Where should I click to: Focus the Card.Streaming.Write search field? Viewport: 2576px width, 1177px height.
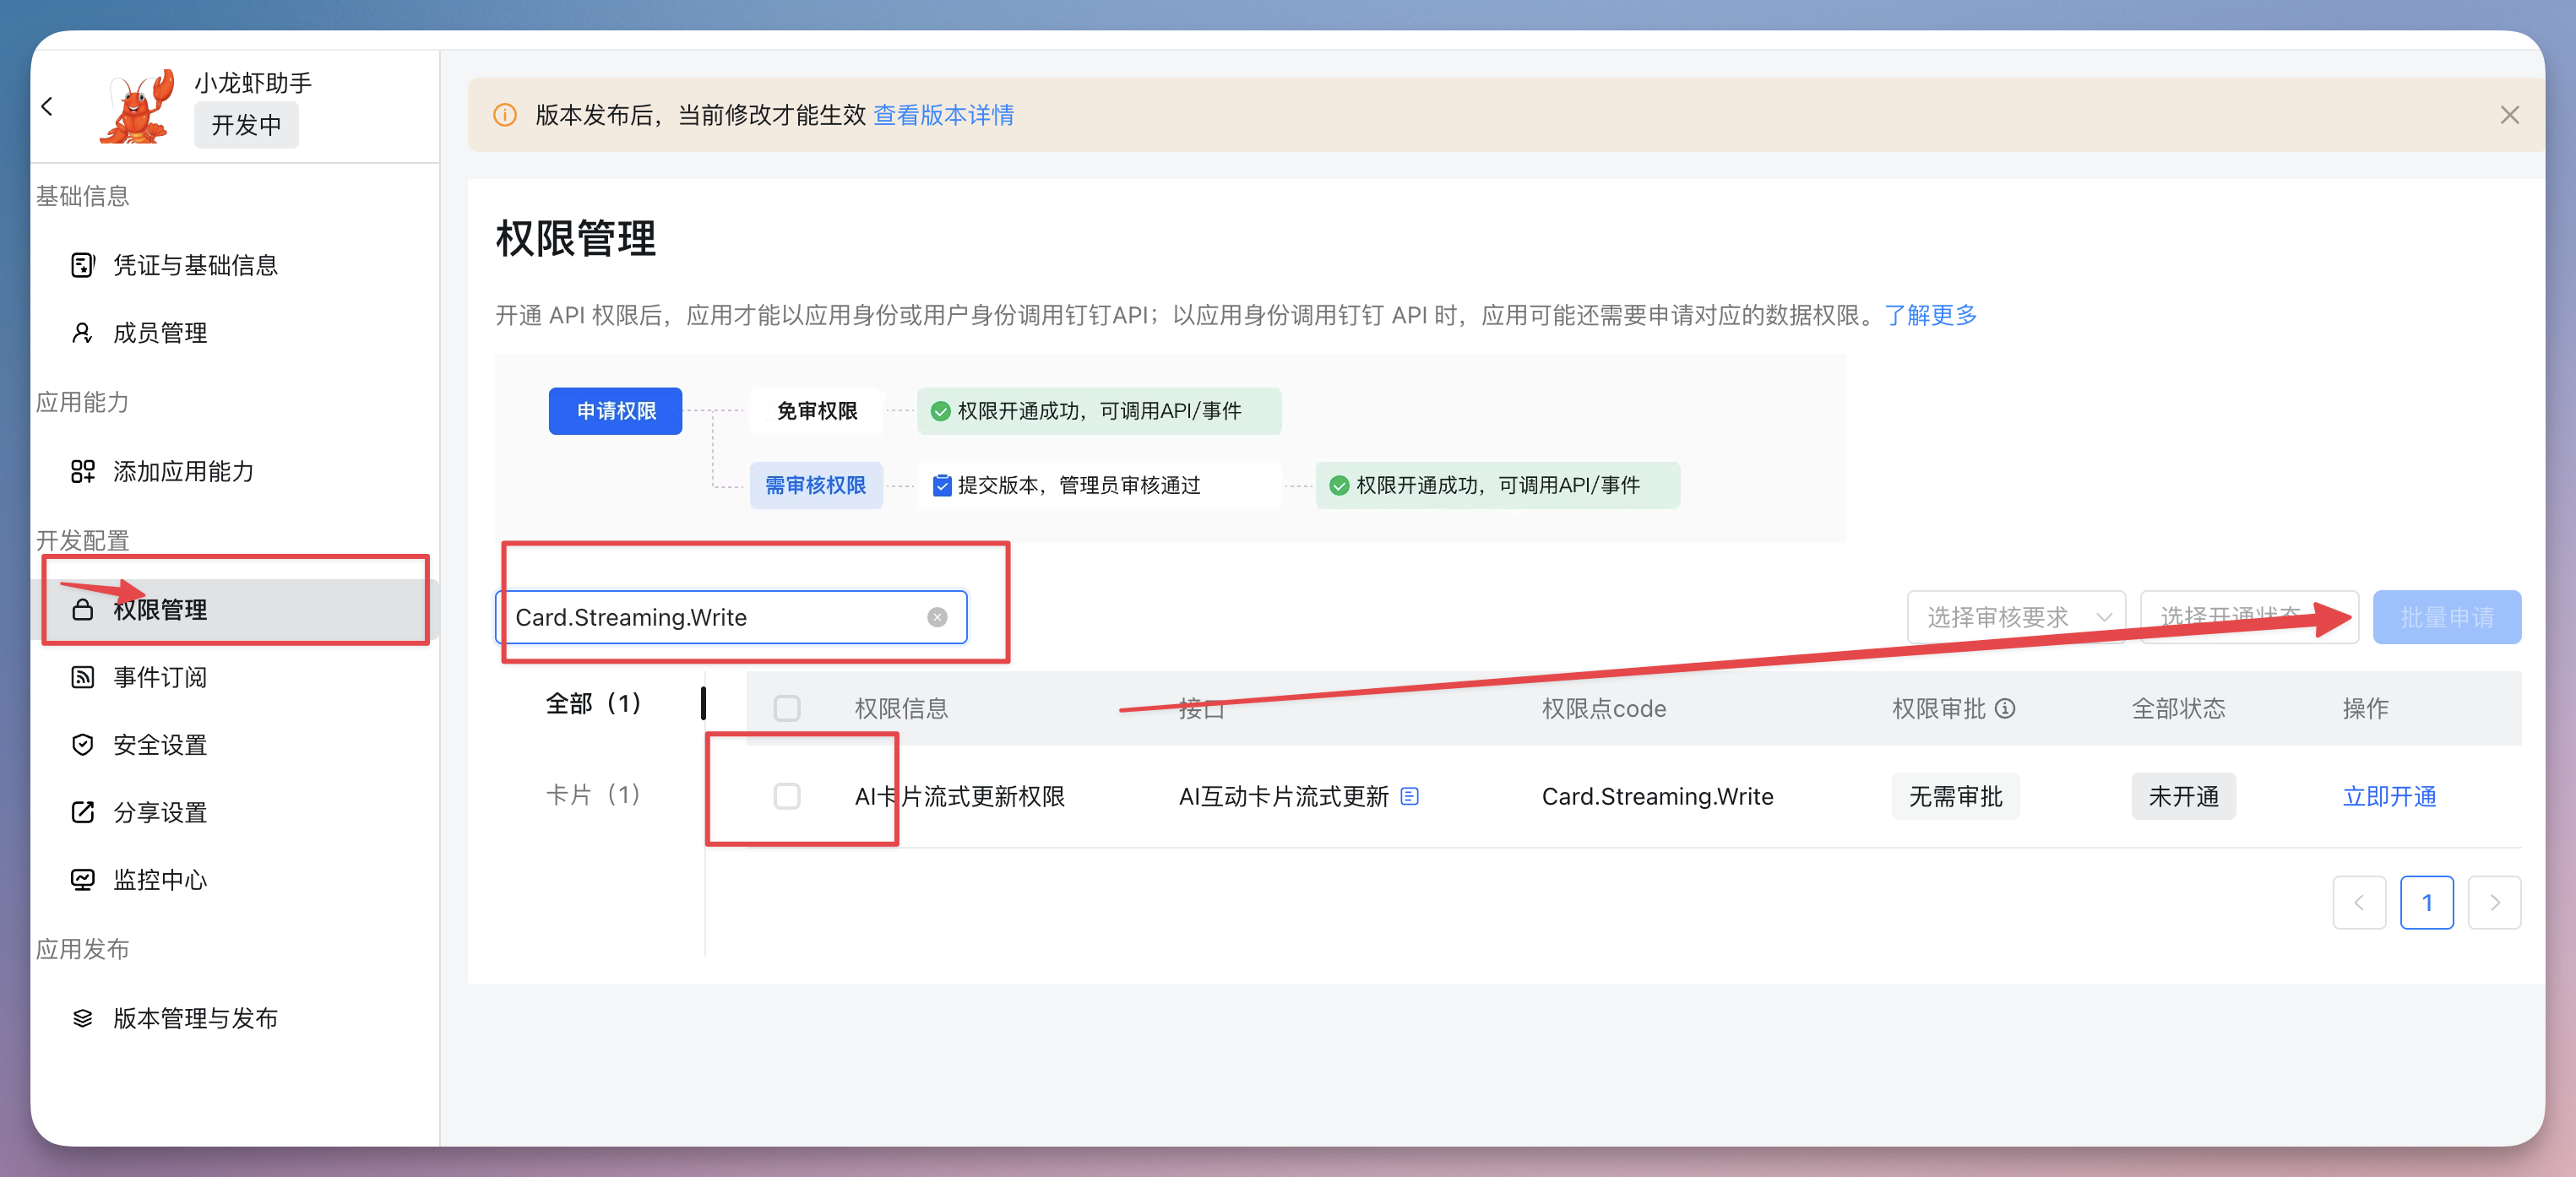pos(731,617)
